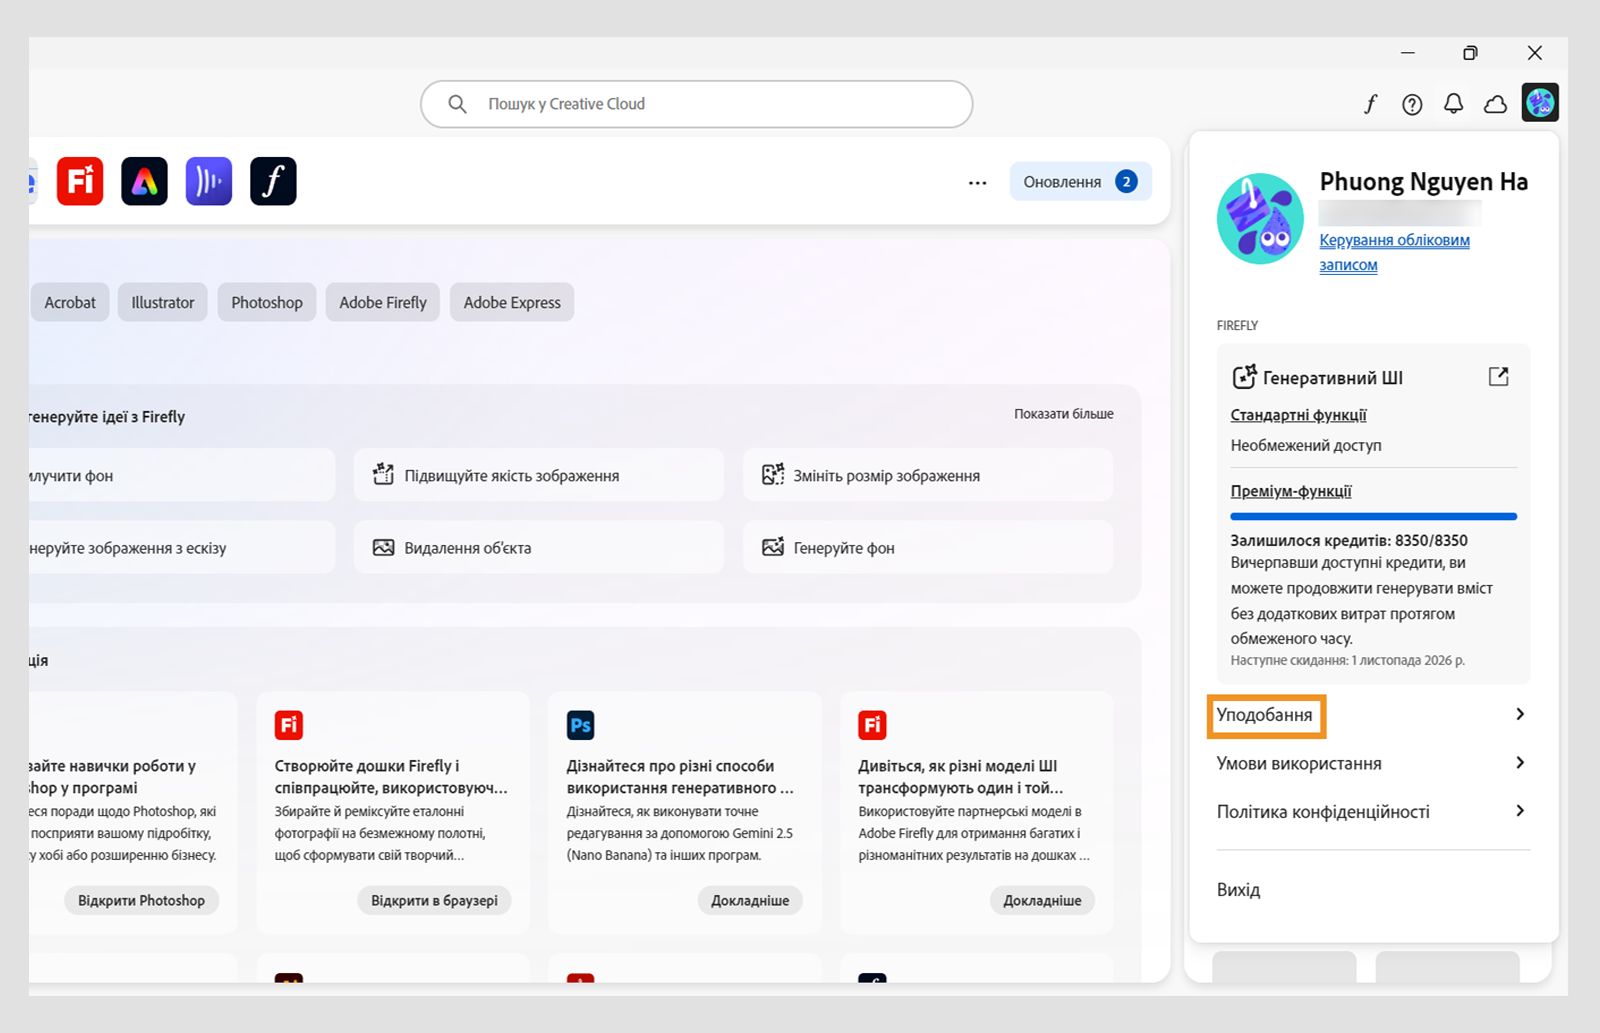Click the large profile picture in the account panel
This screenshot has height=1033, width=1600.
[x=1260, y=218]
